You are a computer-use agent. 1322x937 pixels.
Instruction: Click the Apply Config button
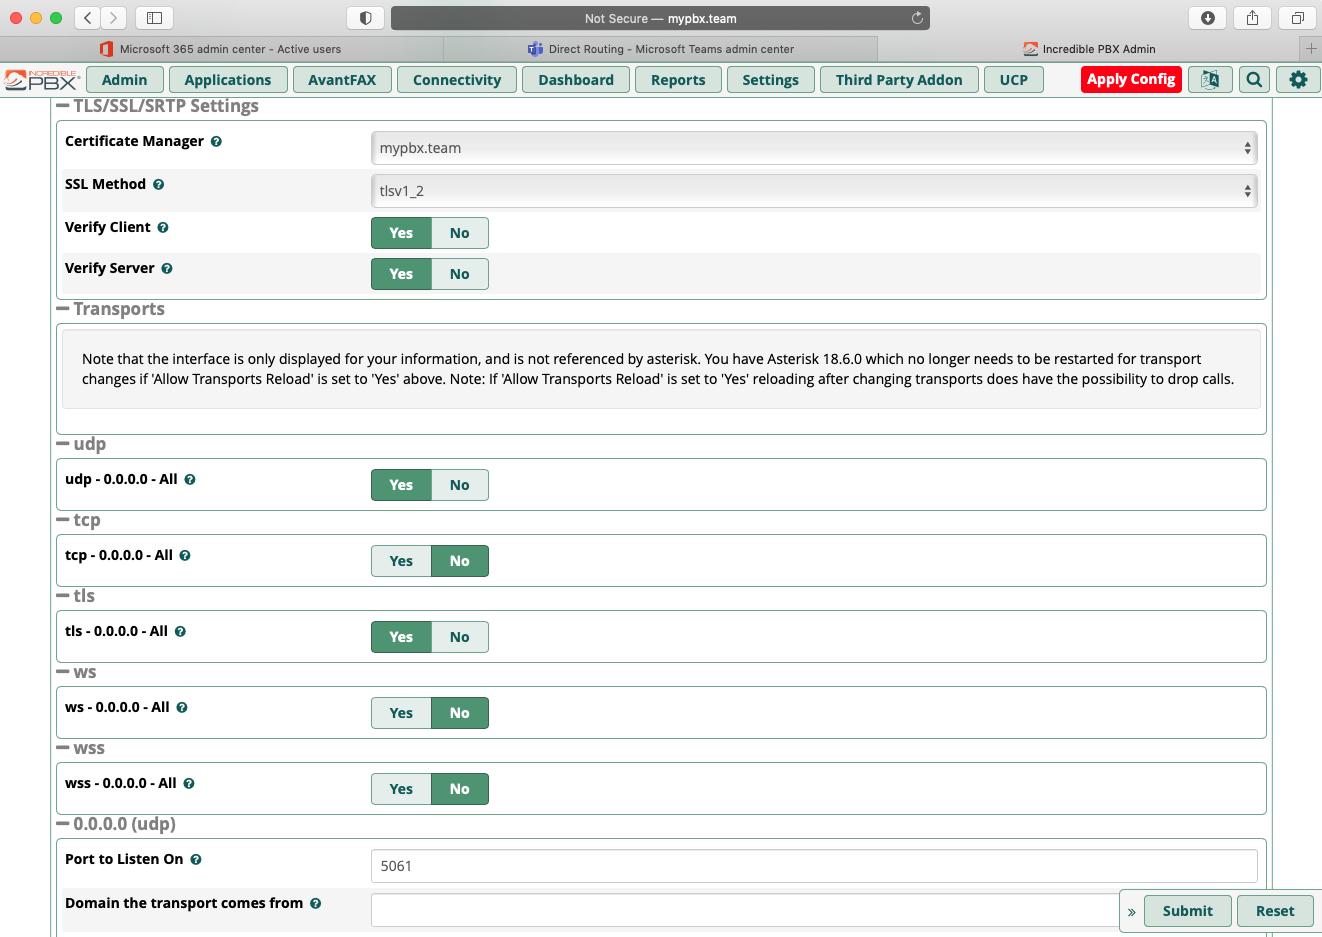[x=1131, y=79]
